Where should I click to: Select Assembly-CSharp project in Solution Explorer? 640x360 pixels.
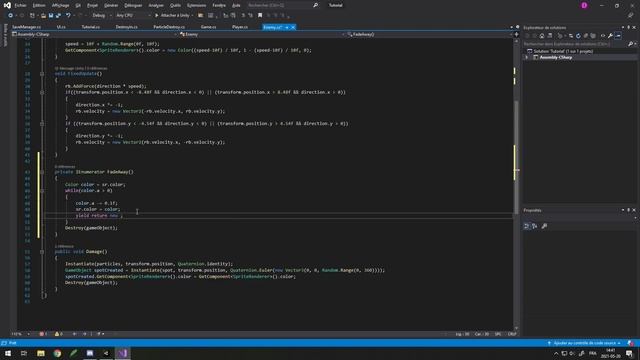click(x=556, y=58)
